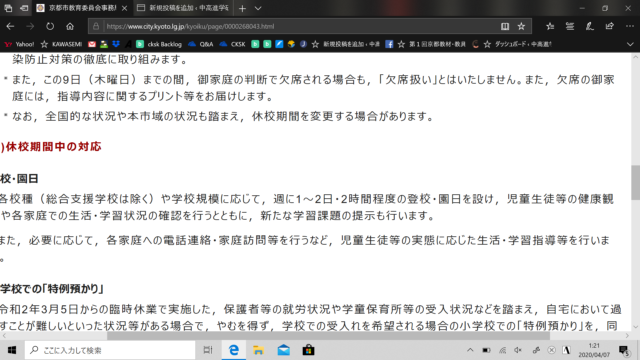Click the vertical scrollbar down arrow

tap(636, 327)
